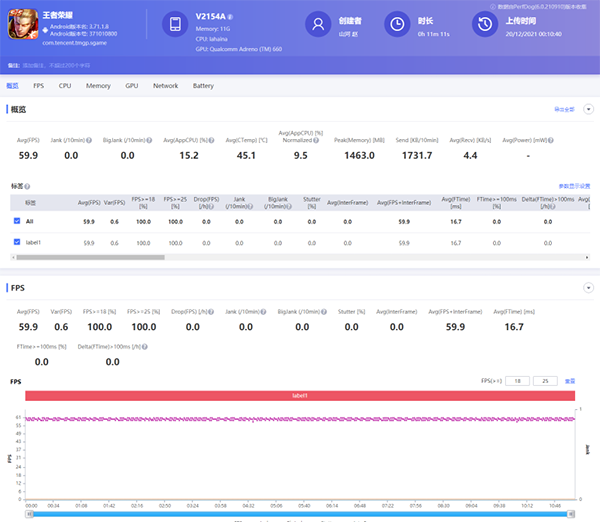Click help icon beside Avg(CTemp) metric
Screen dimensions: 600x522
[271, 140]
